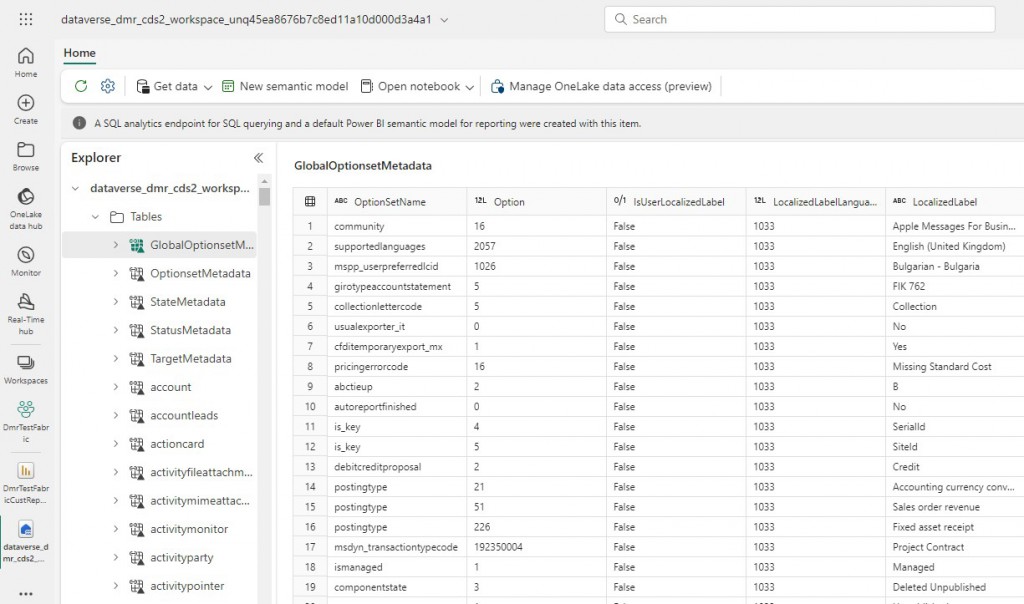
Task: Click the search magnifier icon
Action: (620, 19)
